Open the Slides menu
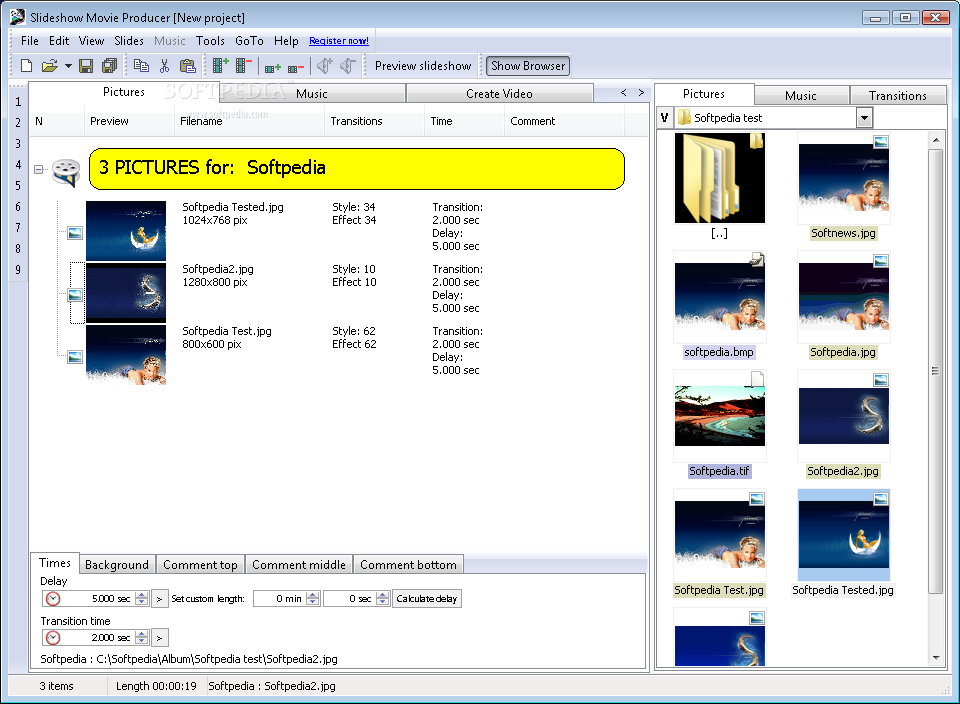The height and width of the screenshot is (704, 960). (x=129, y=40)
